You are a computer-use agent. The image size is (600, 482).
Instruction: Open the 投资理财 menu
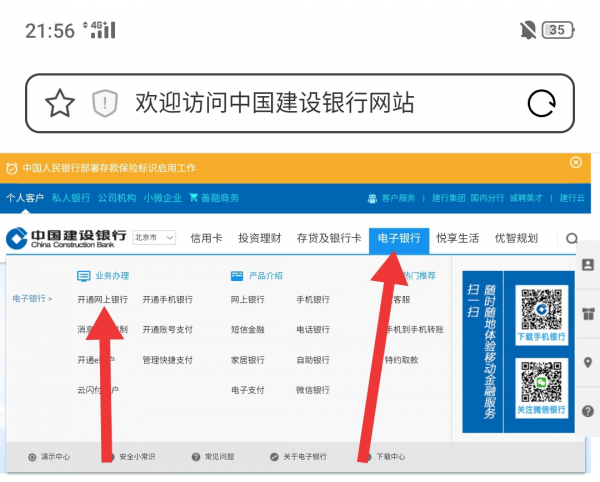click(260, 238)
